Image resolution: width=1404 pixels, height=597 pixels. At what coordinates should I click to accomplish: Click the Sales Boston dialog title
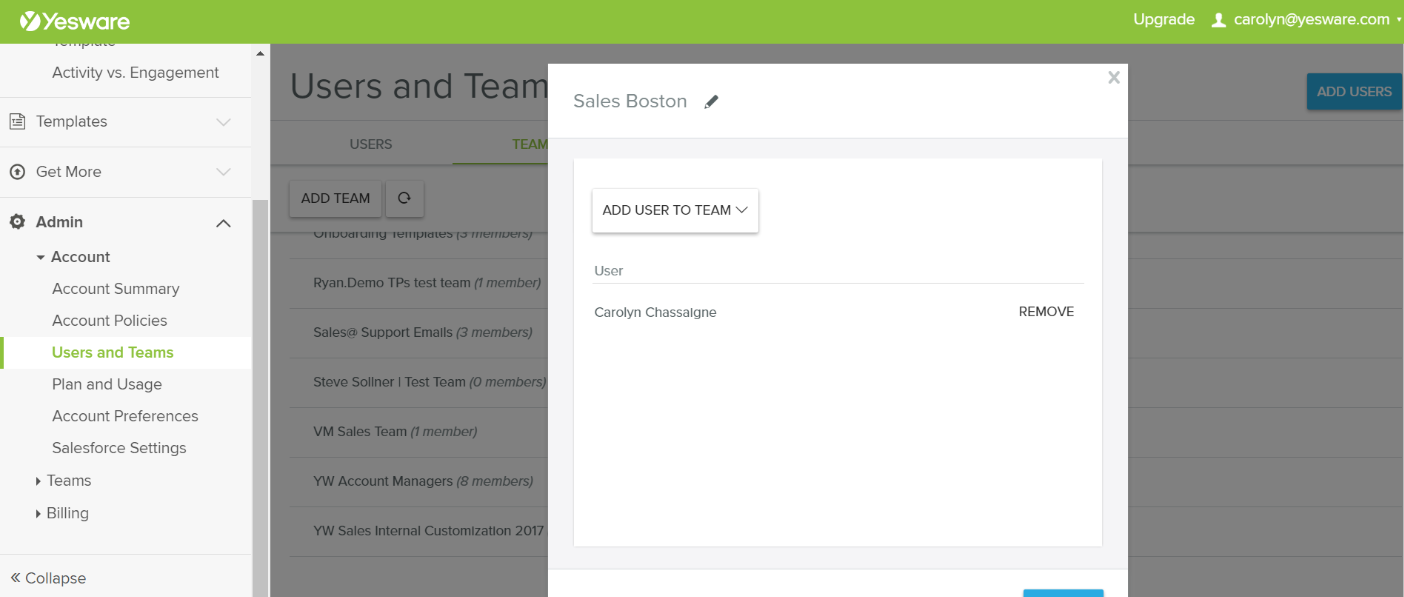coord(630,101)
